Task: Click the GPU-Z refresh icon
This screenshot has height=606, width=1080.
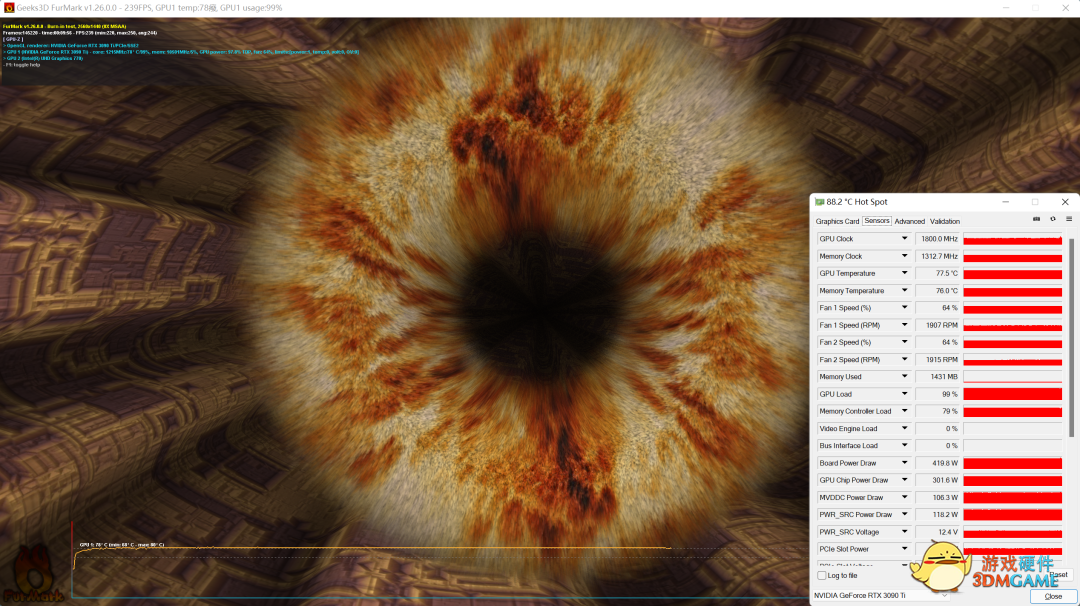Action: [1052, 219]
